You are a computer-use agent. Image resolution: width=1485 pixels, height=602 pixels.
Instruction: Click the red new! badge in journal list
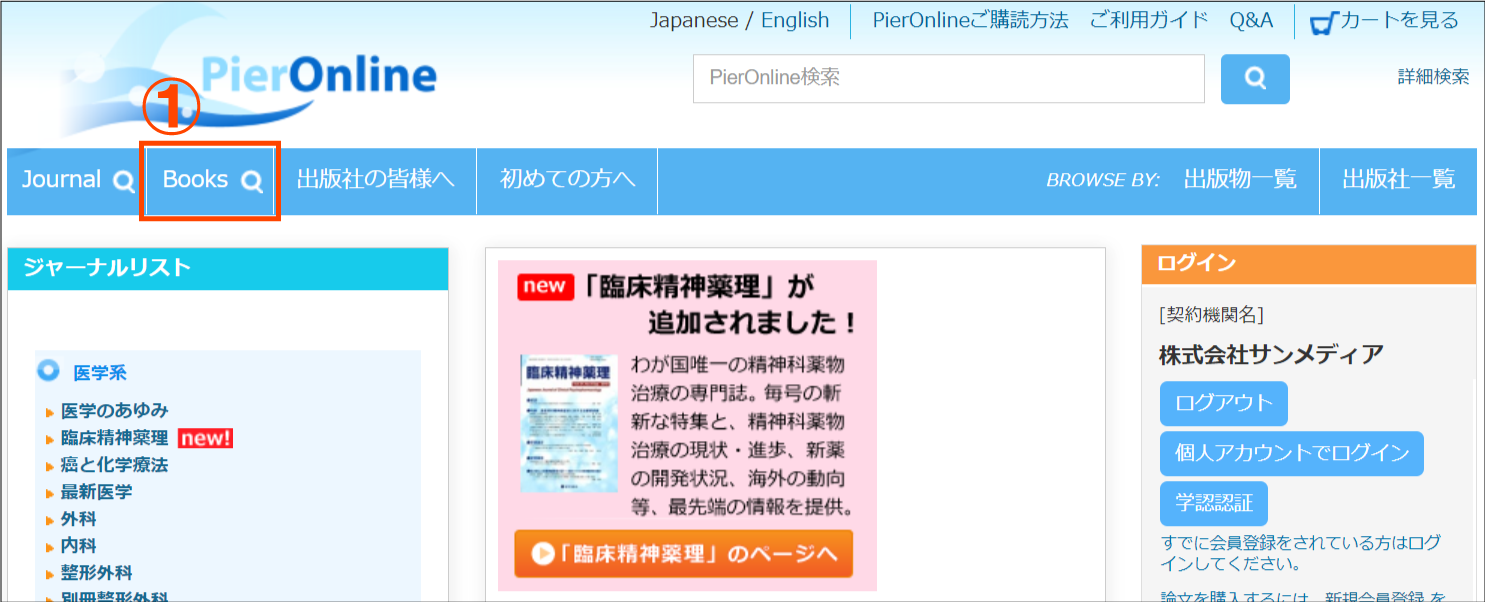pos(205,438)
